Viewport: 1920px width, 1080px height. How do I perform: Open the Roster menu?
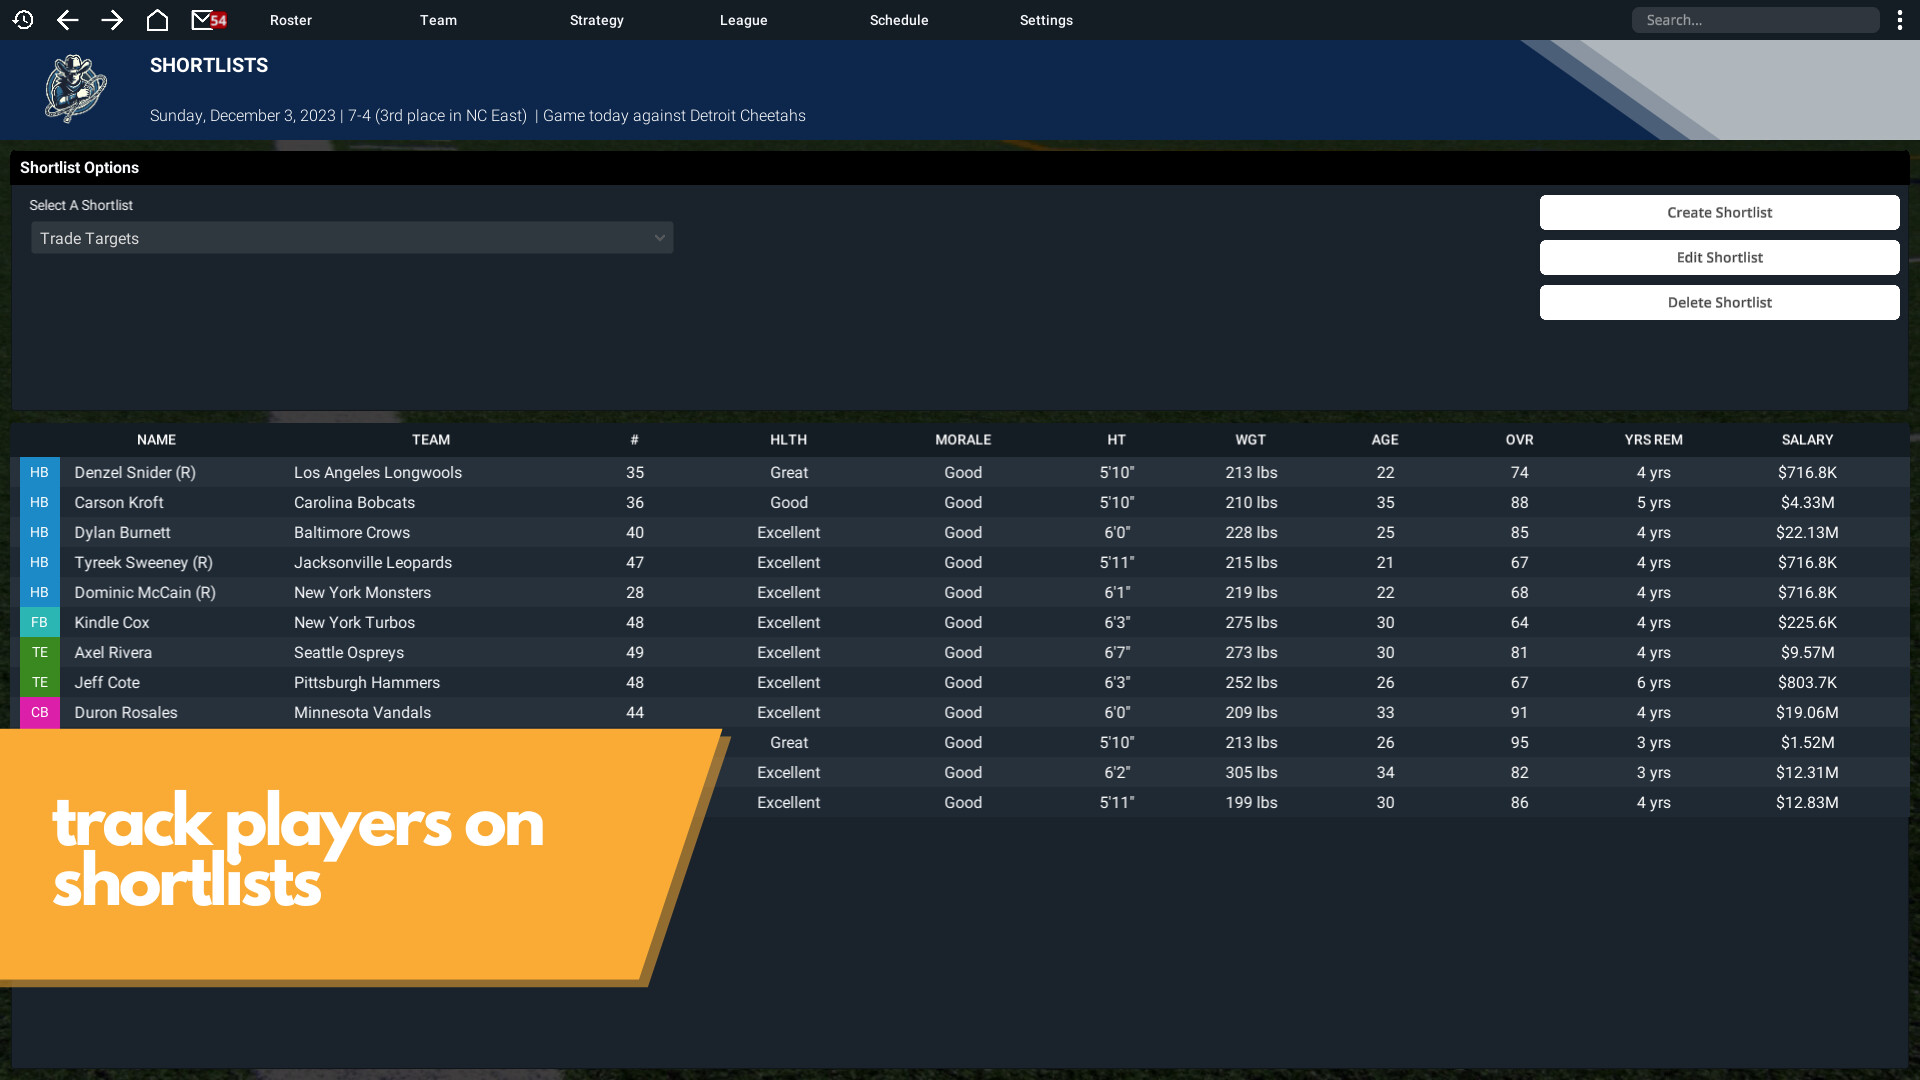tap(290, 20)
